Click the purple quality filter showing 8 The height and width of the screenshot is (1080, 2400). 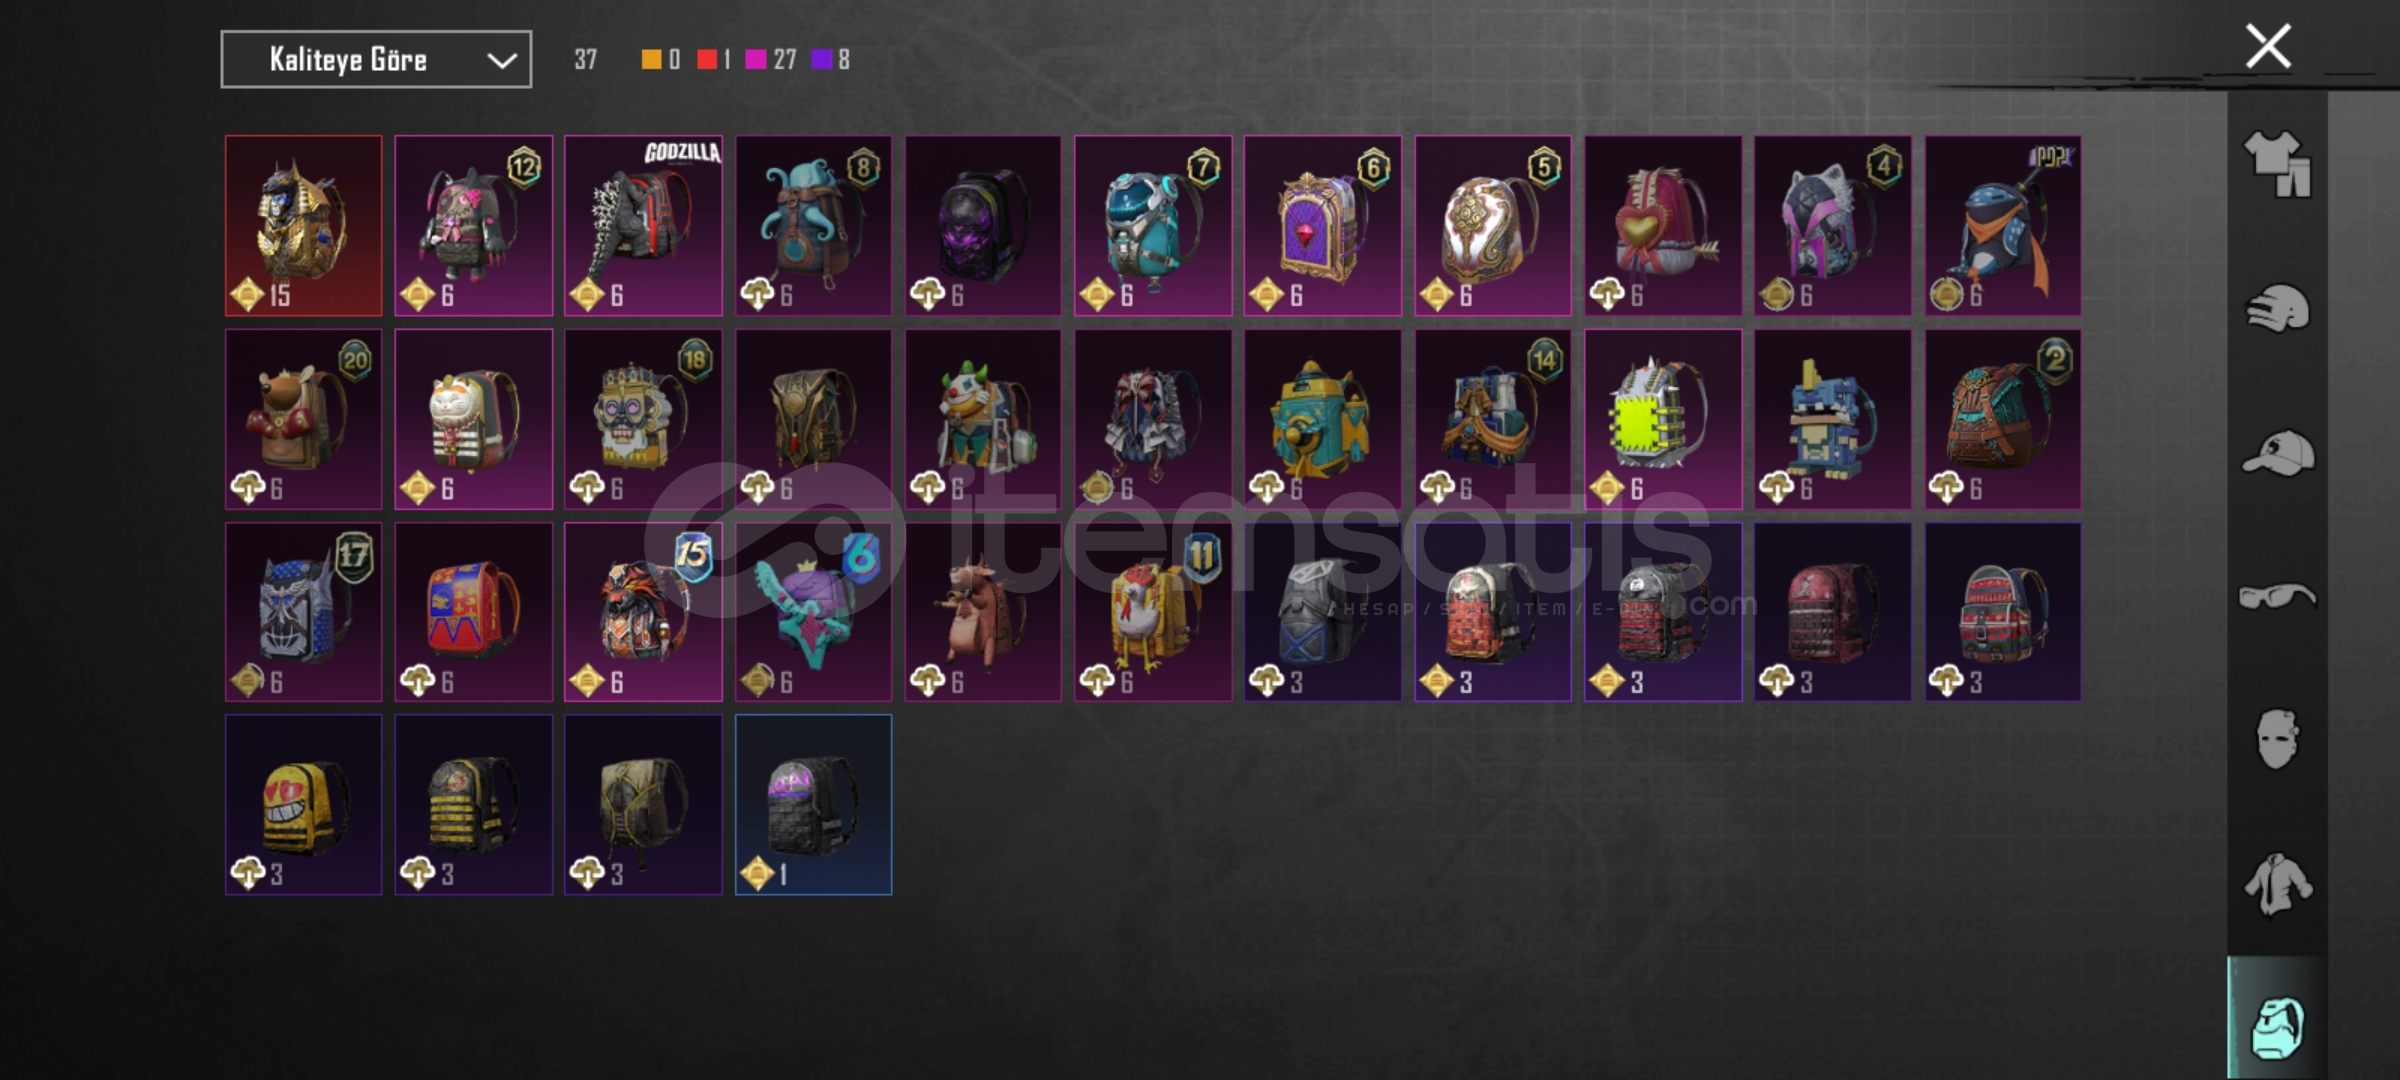pos(831,60)
